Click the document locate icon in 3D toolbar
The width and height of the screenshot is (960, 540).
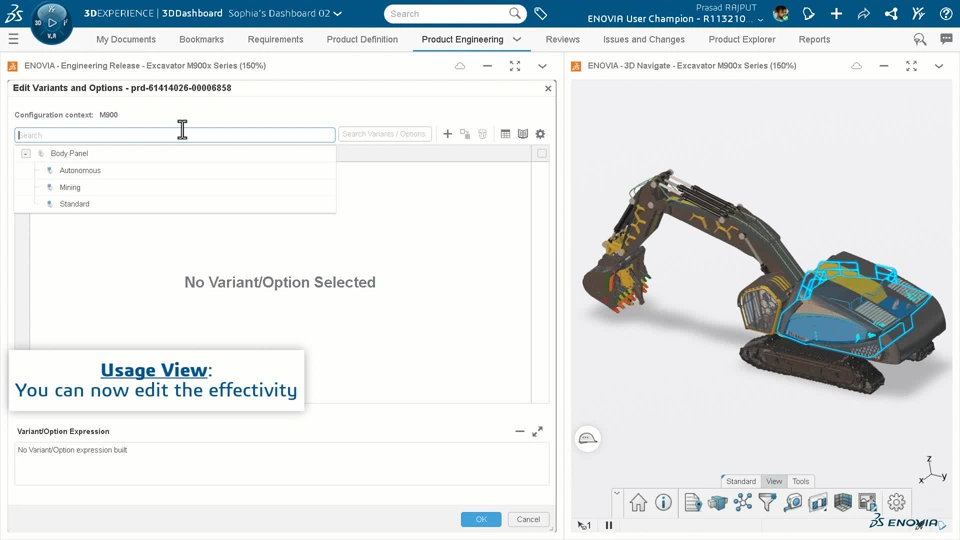693,503
